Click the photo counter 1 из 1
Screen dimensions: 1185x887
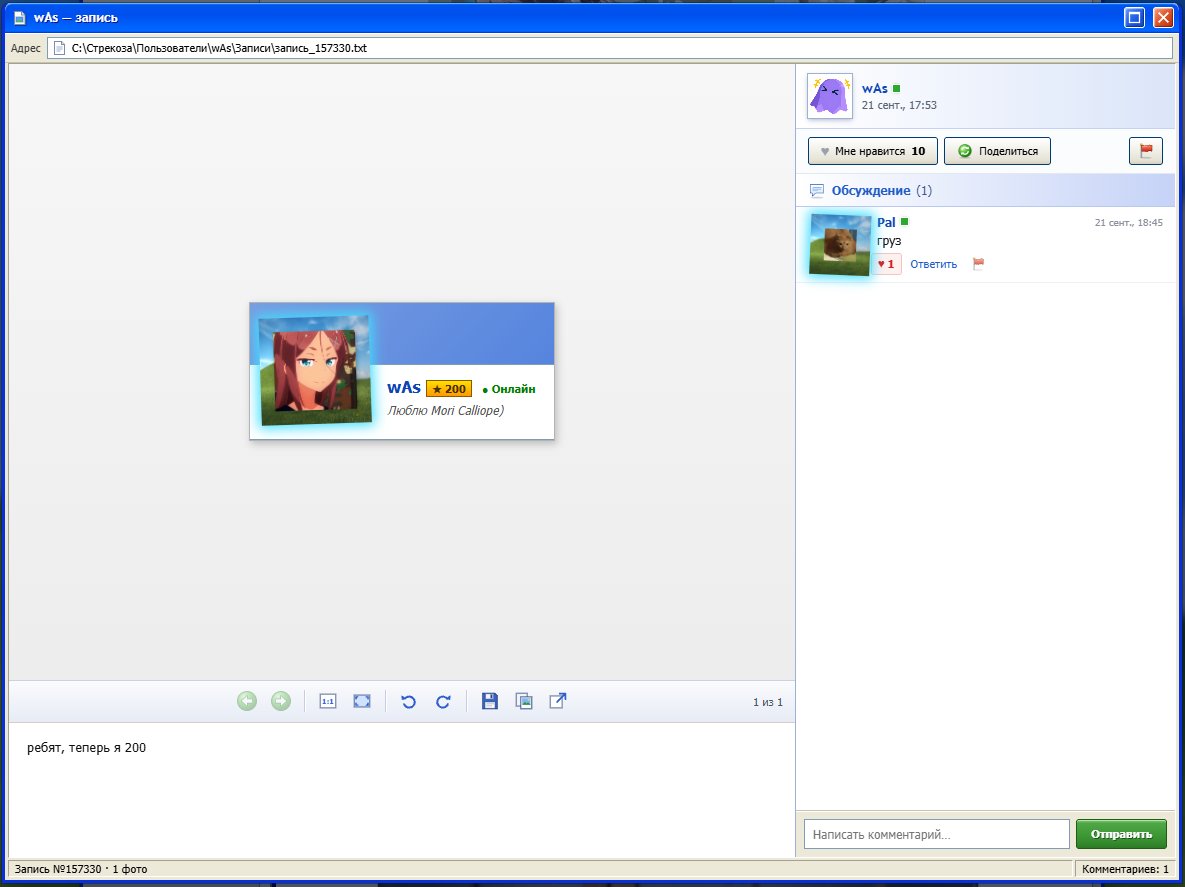(768, 702)
